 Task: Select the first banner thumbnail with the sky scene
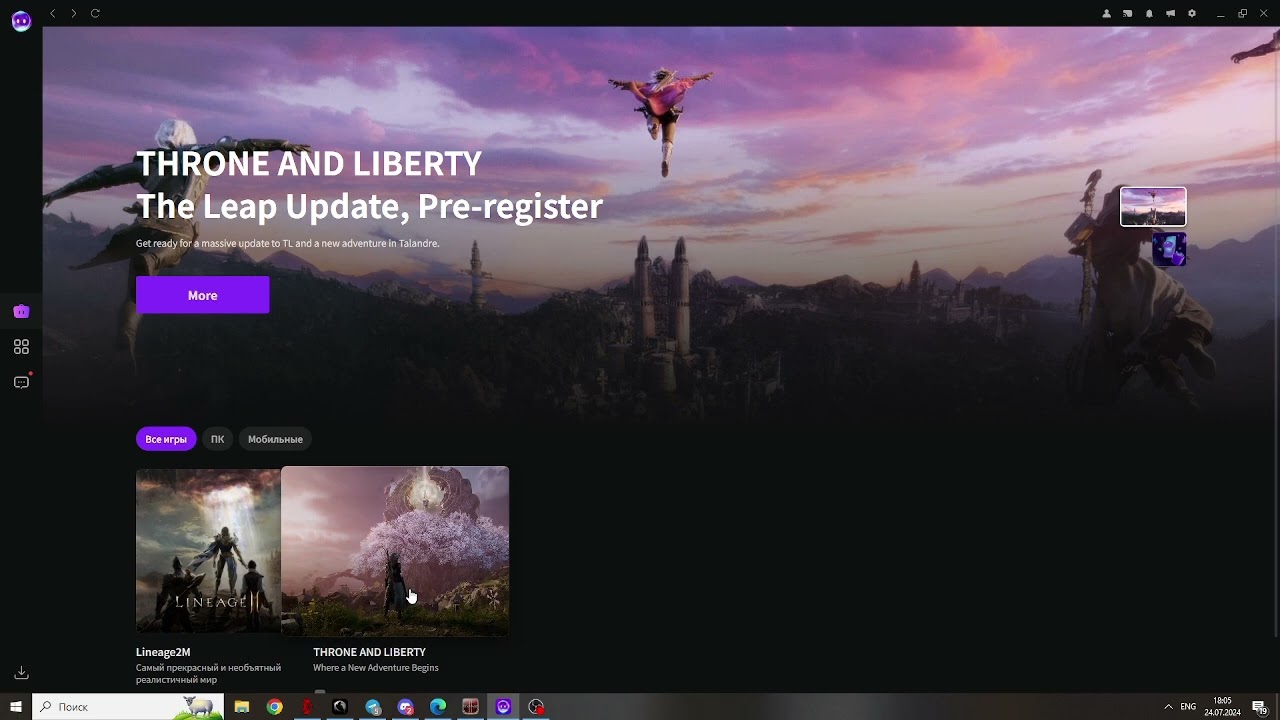click(x=1153, y=207)
